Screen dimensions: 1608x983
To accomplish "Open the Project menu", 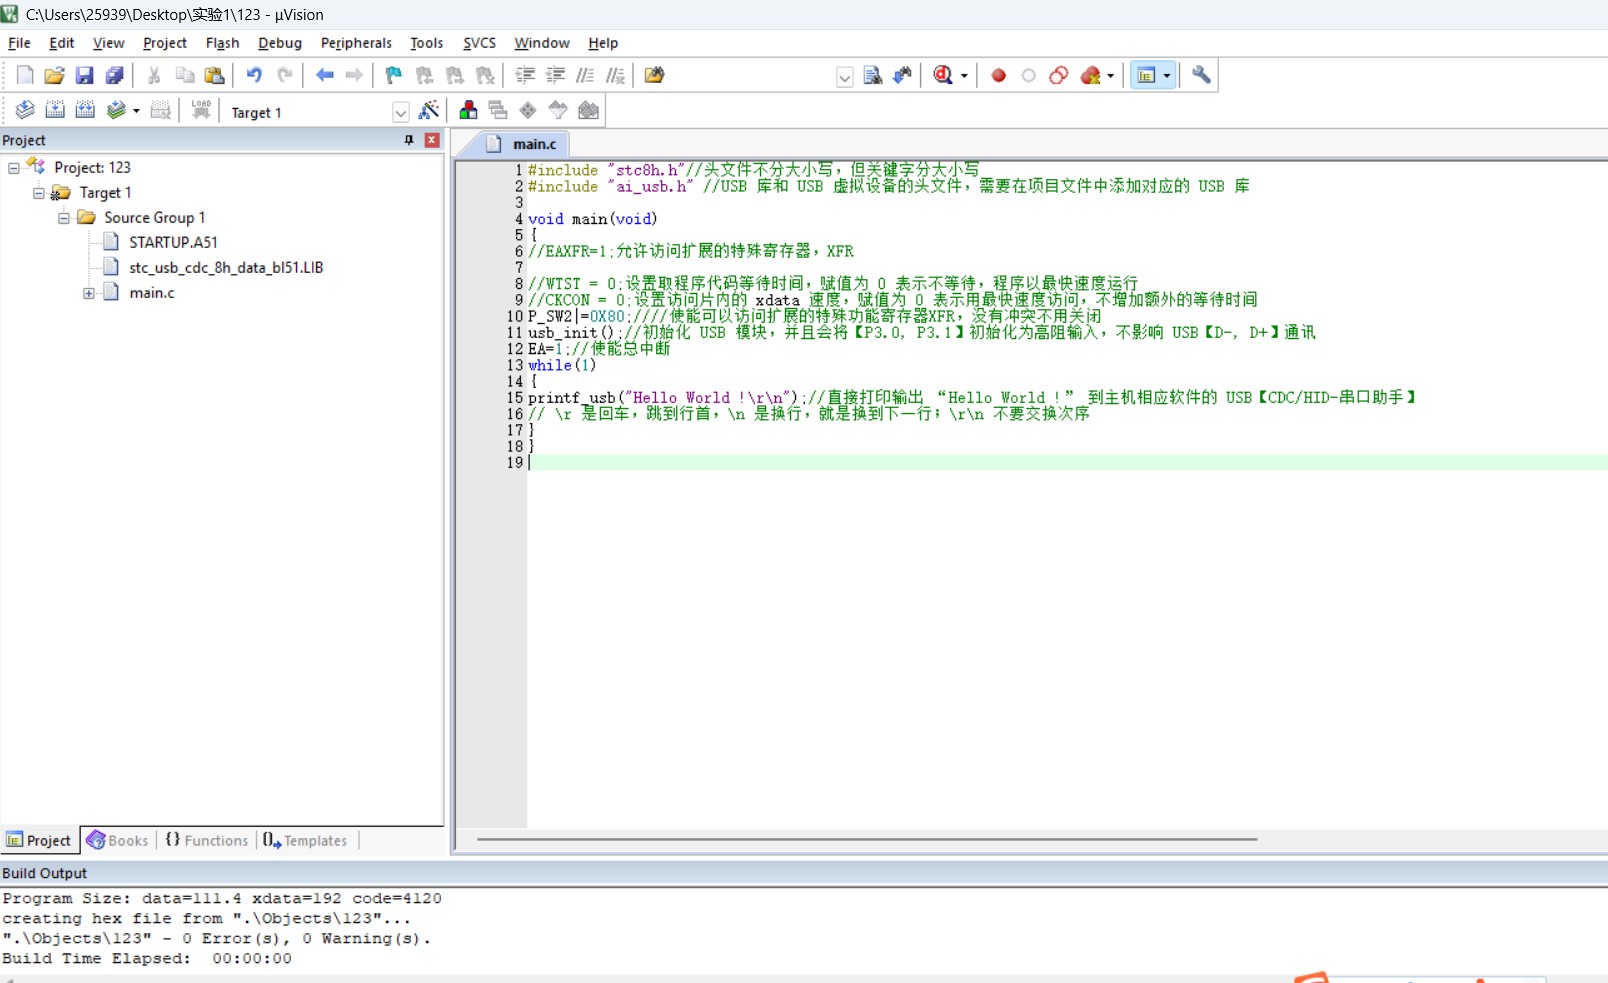I will pyautogui.click(x=165, y=43).
